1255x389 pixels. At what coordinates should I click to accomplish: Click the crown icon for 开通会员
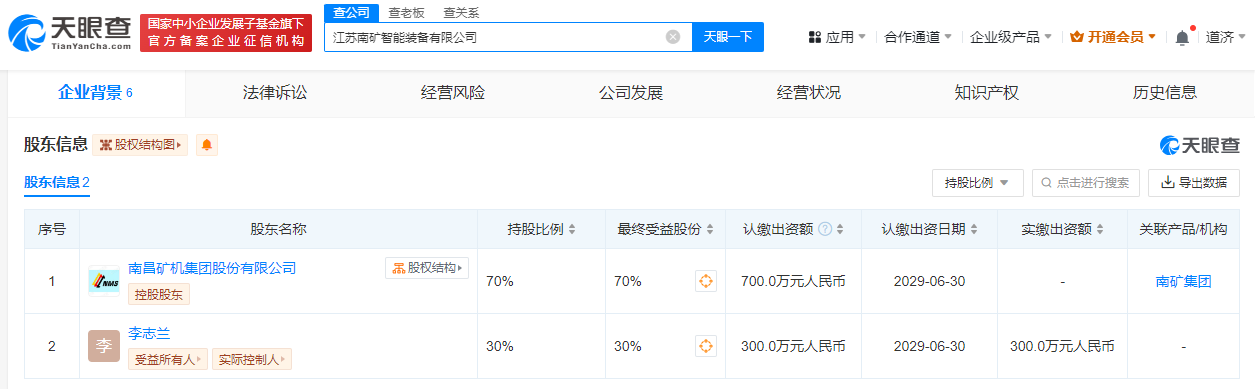(x=1077, y=37)
